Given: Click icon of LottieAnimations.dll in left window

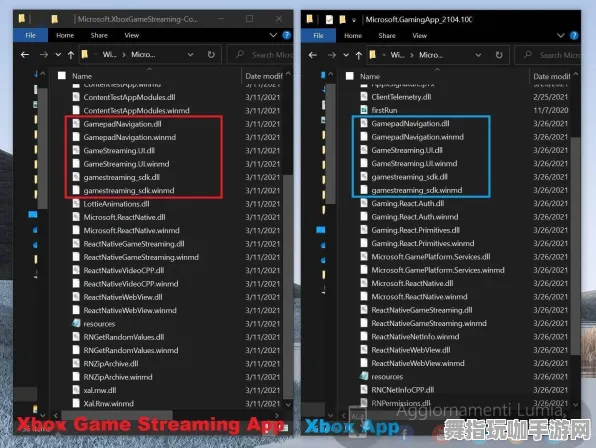Looking at the screenshot, I should click(x=76, y=204).
